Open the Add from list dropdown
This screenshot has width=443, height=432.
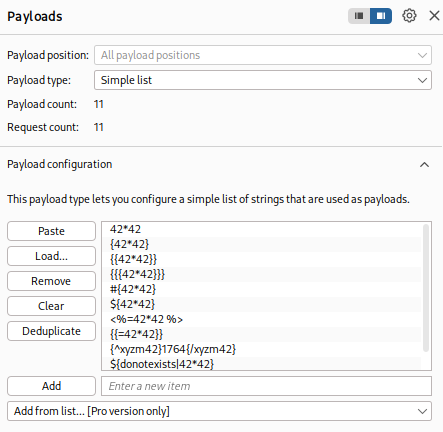pos(219,411)
